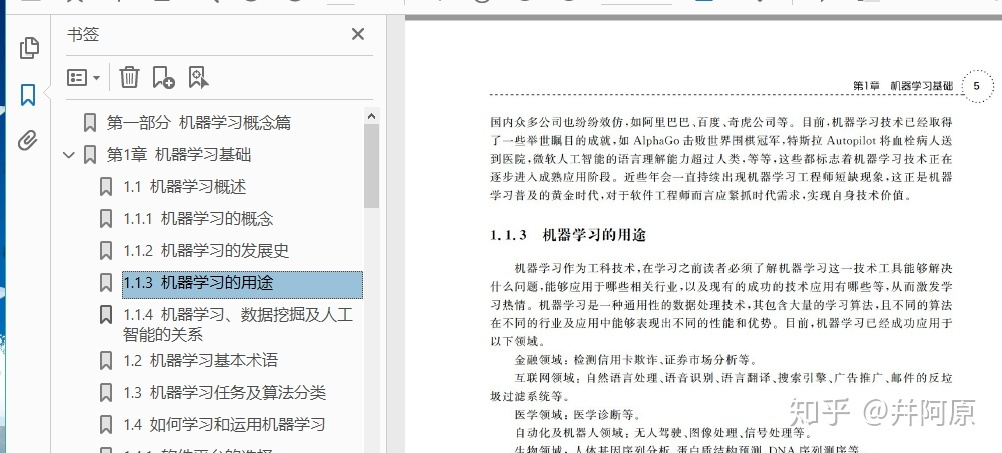Collapse the 第1章 机器学习基础 bookmark
Image resolution: width=1002 pixels, height=453 pixels.
[69, 155]
